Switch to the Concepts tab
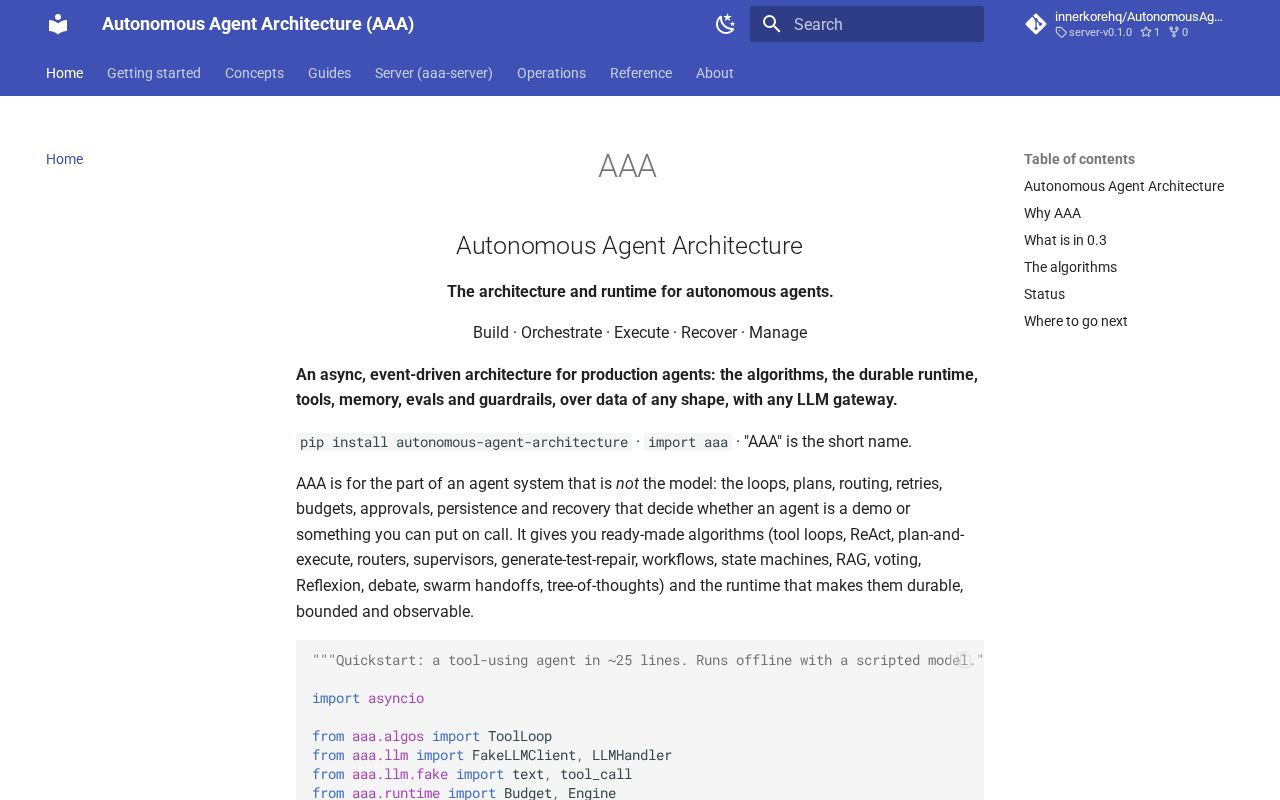The image size is (1280, 800). 254,73
